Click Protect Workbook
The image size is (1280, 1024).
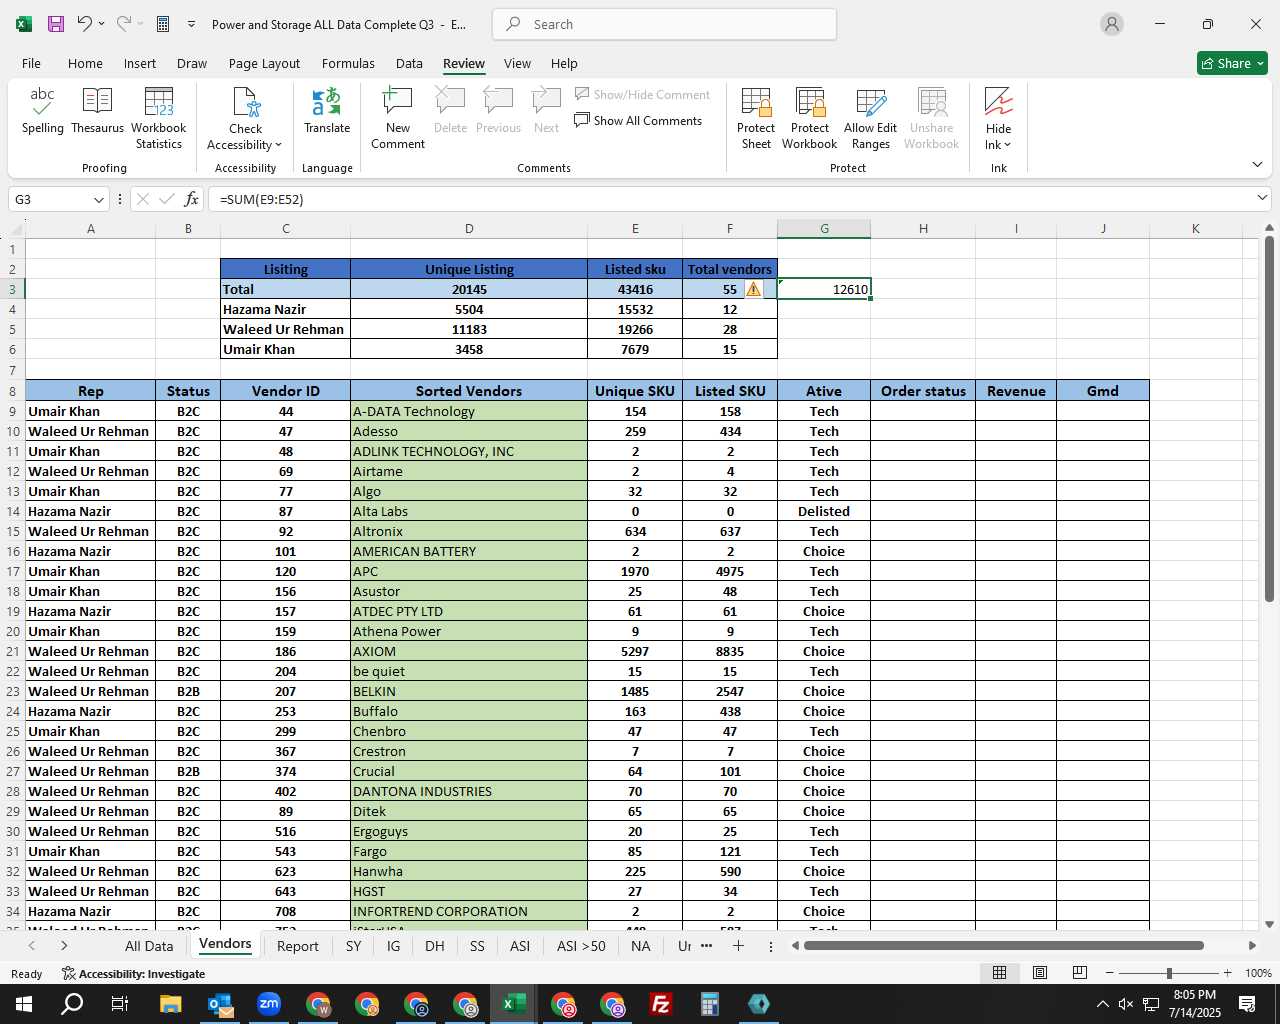tap(810, 119)
